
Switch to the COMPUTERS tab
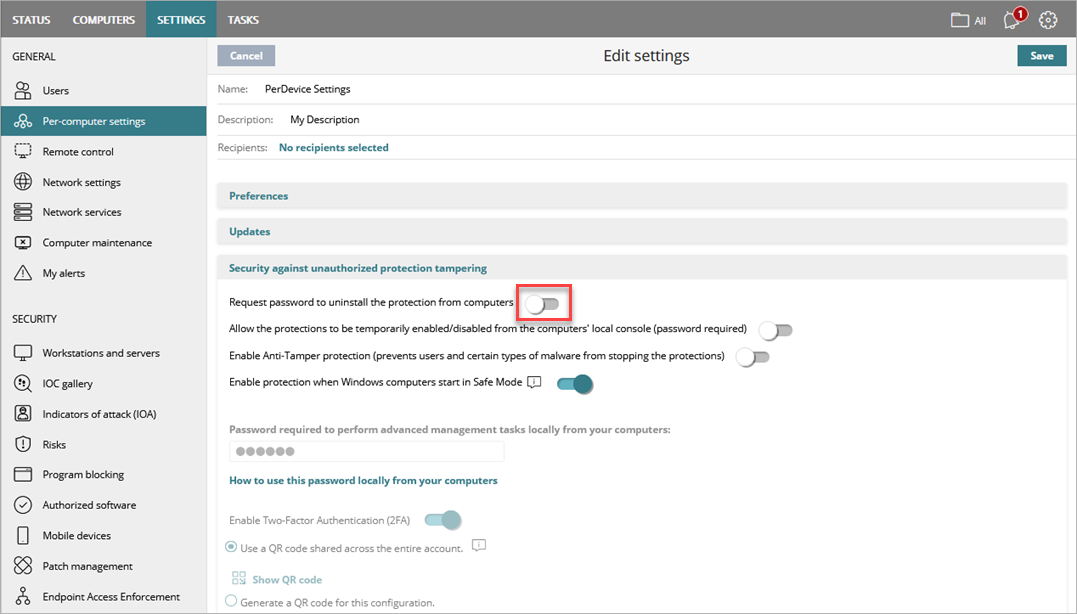[x=103, y=18]
